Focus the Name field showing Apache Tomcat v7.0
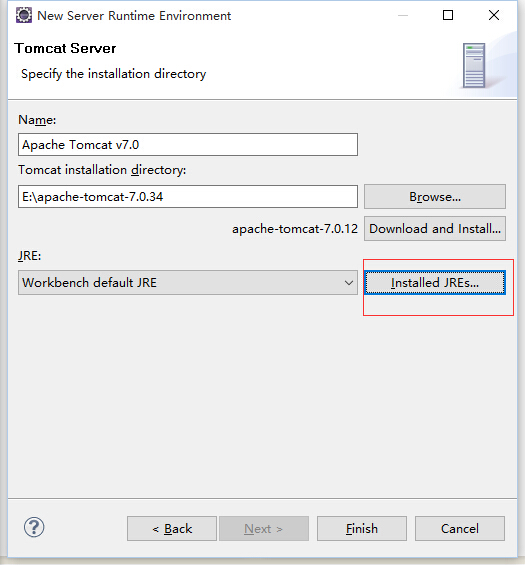 (188, 144)
